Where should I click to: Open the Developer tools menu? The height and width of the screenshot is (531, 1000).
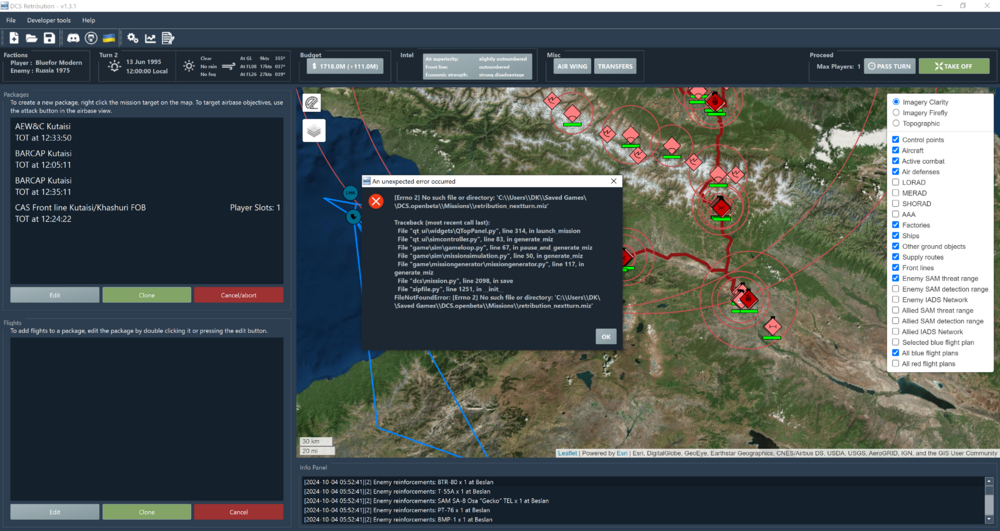click(49, 20)
